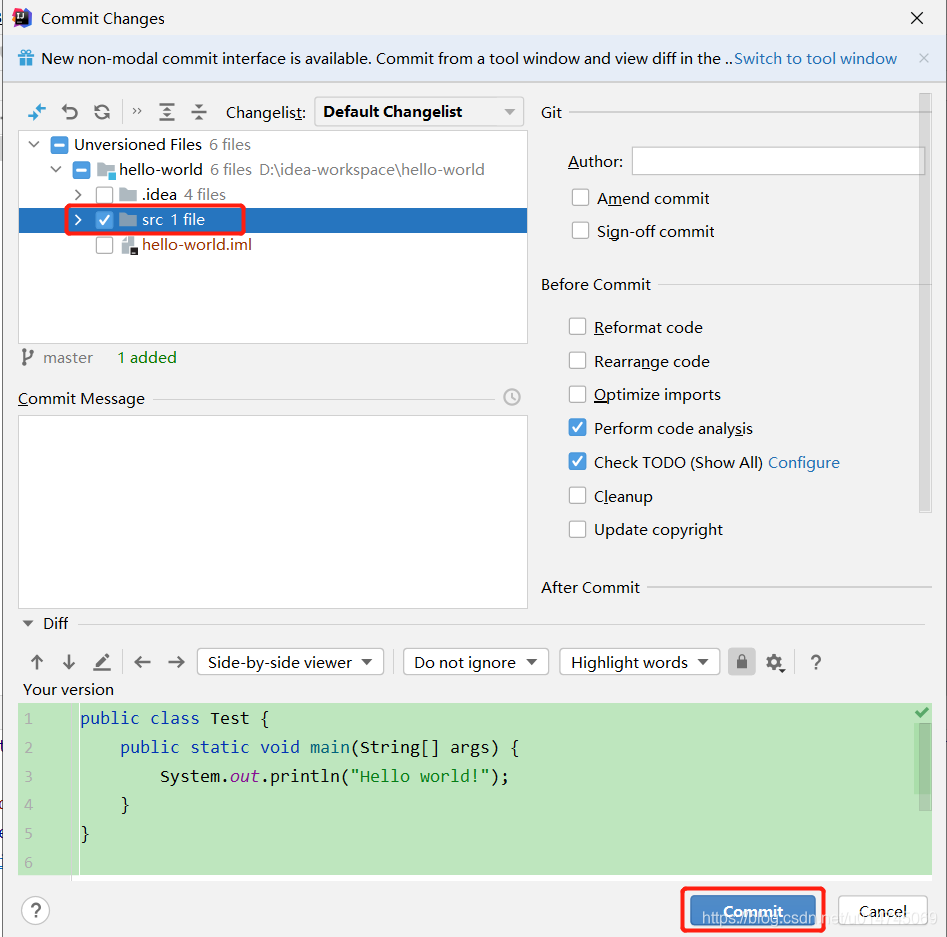Compare next file right arrow

(176, 662)
